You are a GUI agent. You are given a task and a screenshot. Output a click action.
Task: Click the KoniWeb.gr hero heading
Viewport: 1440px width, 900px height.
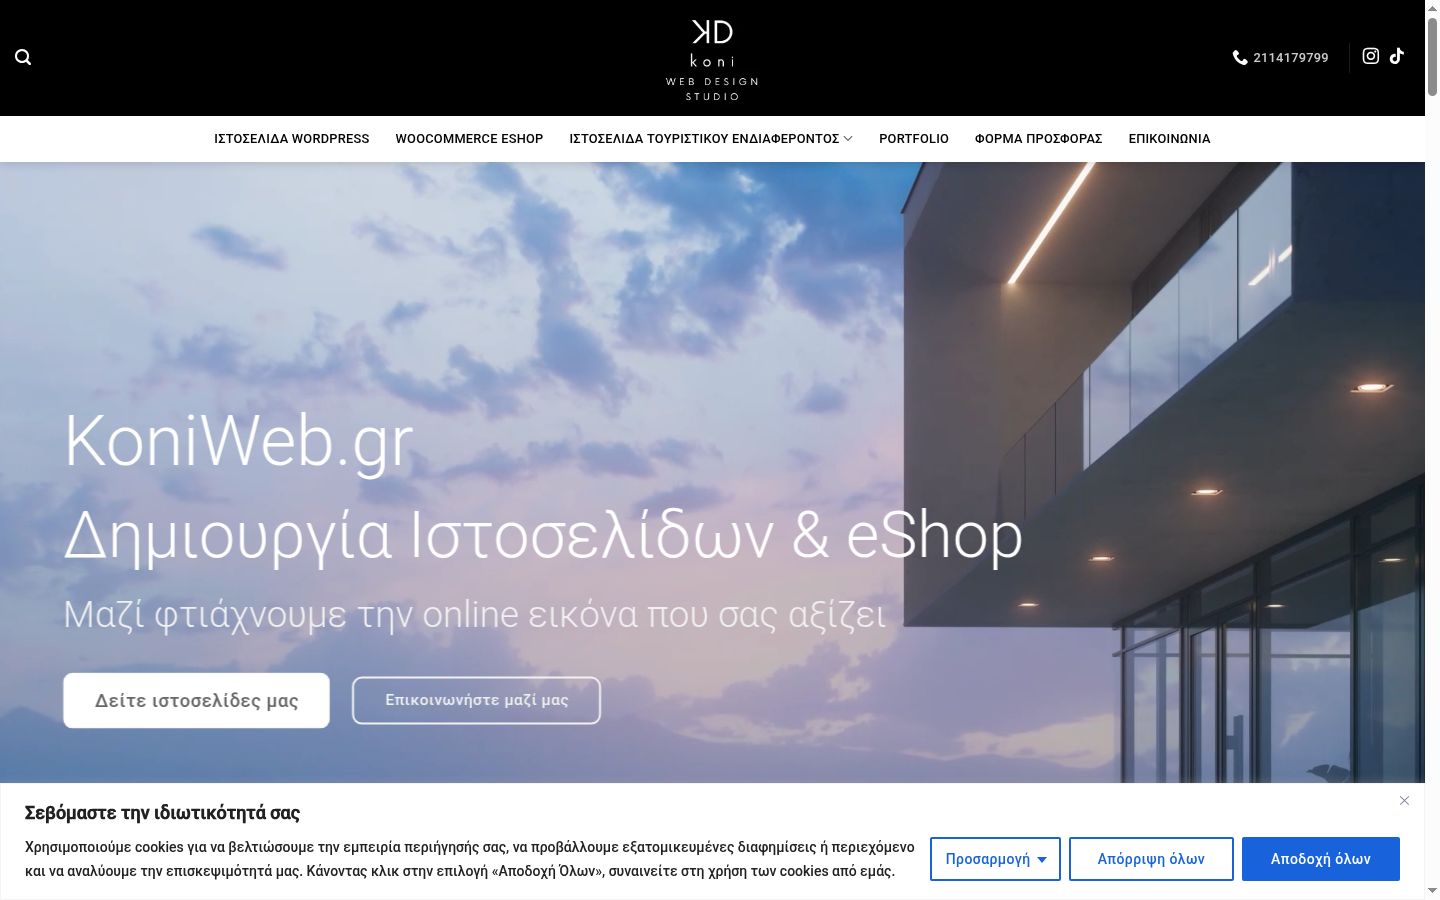coord(239,441)
